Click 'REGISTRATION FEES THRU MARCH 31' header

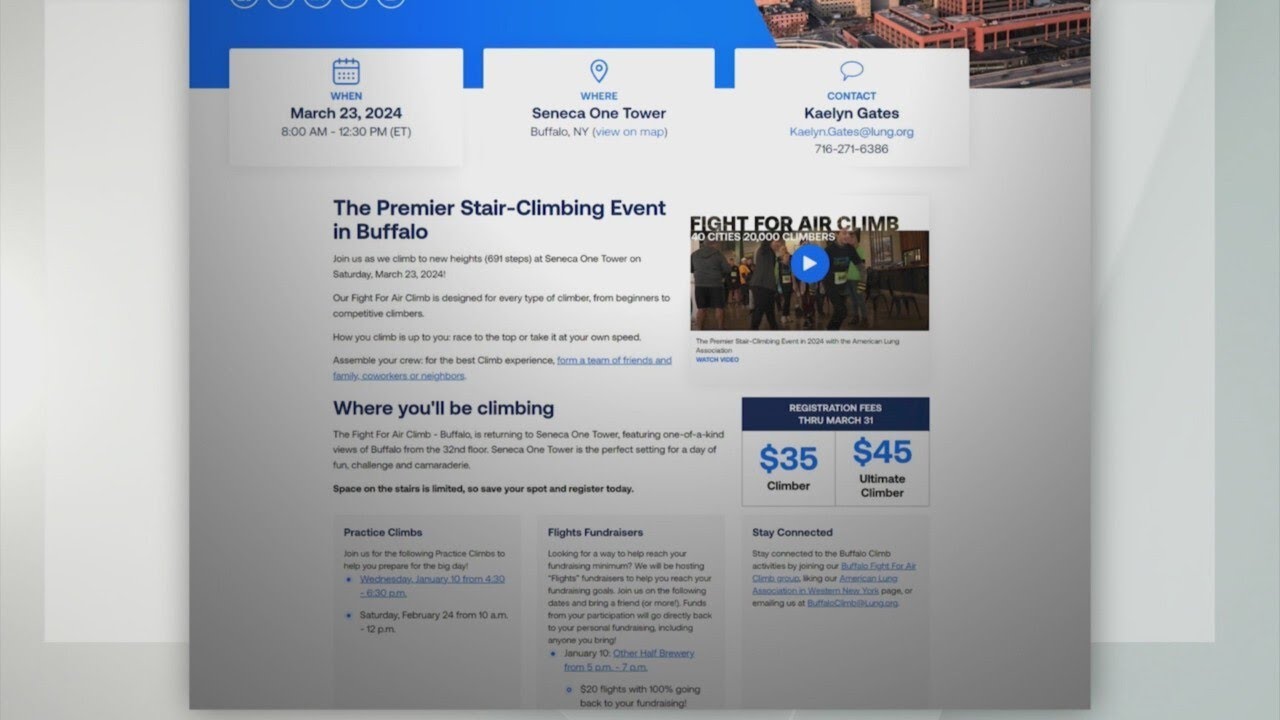[x=835, y=414]
